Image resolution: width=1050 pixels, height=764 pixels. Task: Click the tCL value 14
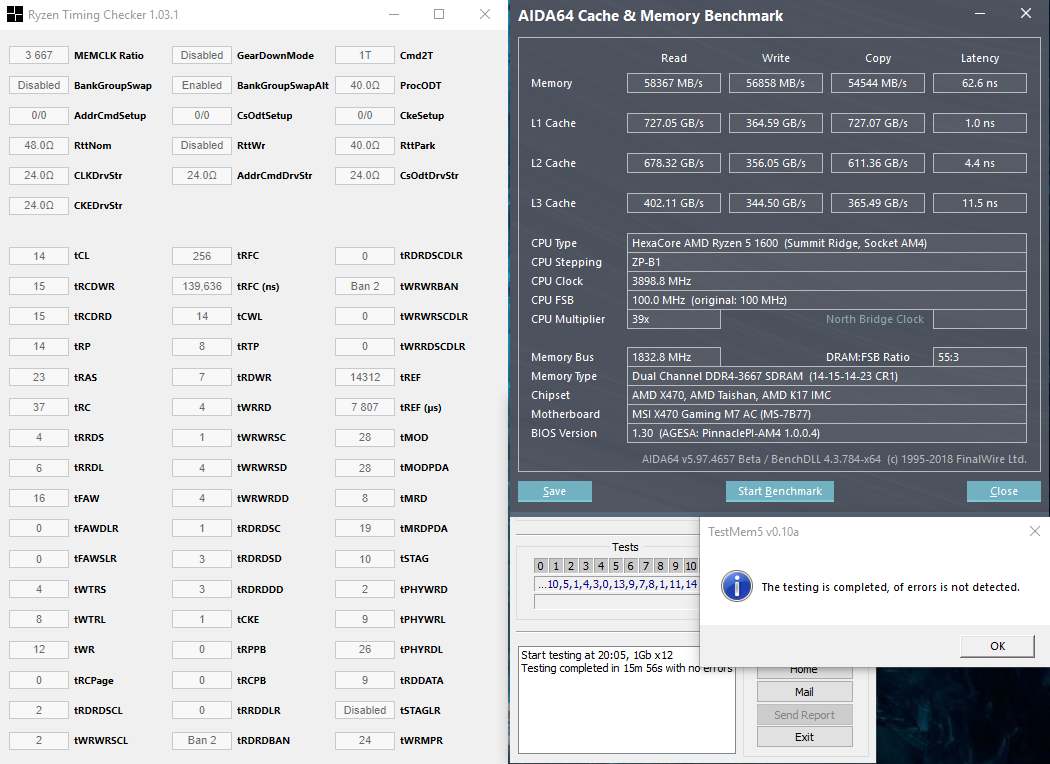point(39,256)
